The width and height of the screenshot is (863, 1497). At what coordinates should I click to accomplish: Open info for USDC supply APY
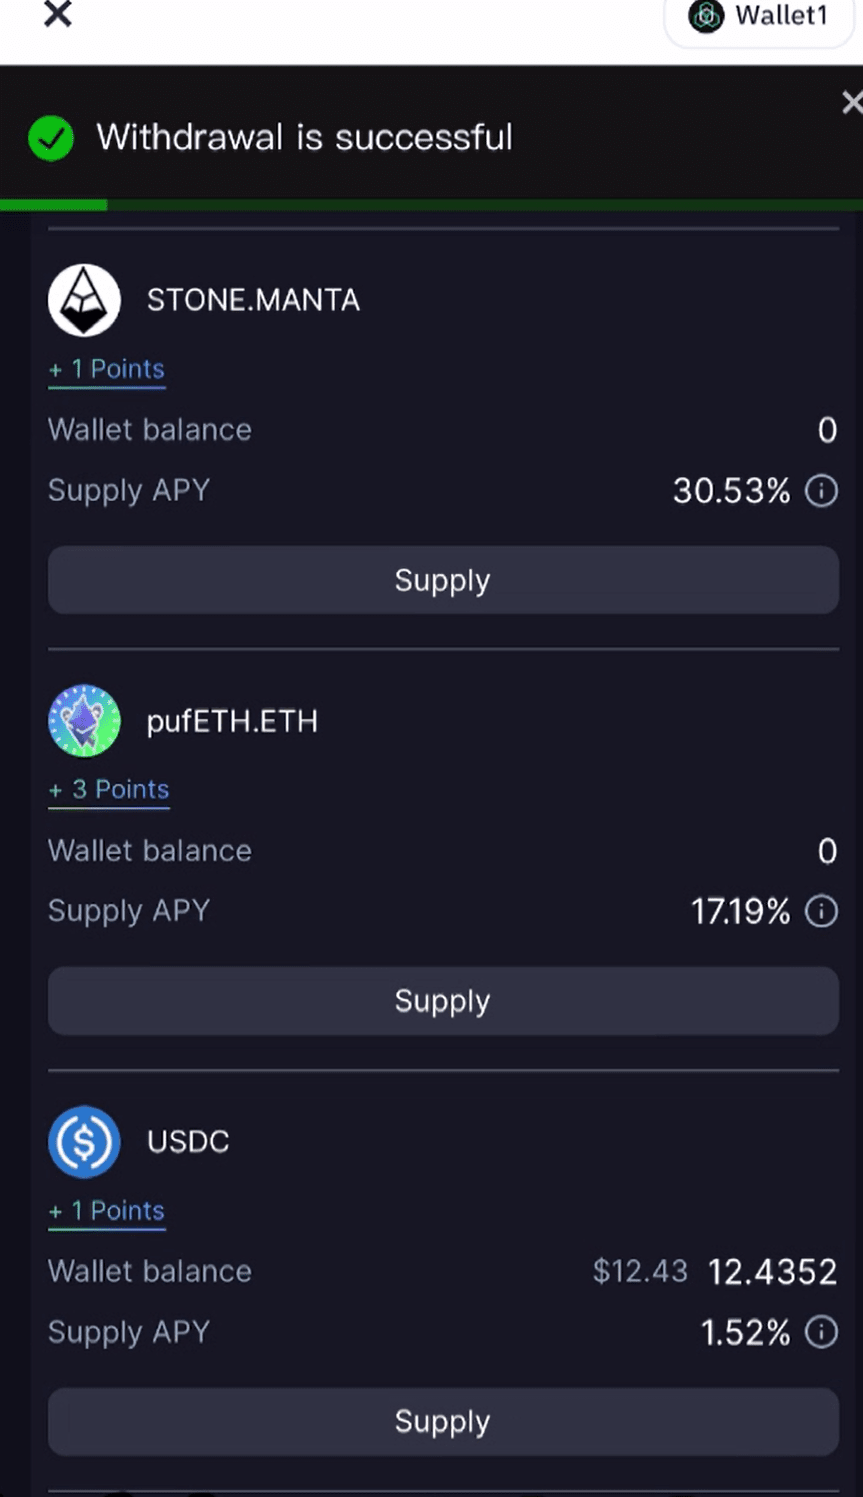tap(822, 1332)
